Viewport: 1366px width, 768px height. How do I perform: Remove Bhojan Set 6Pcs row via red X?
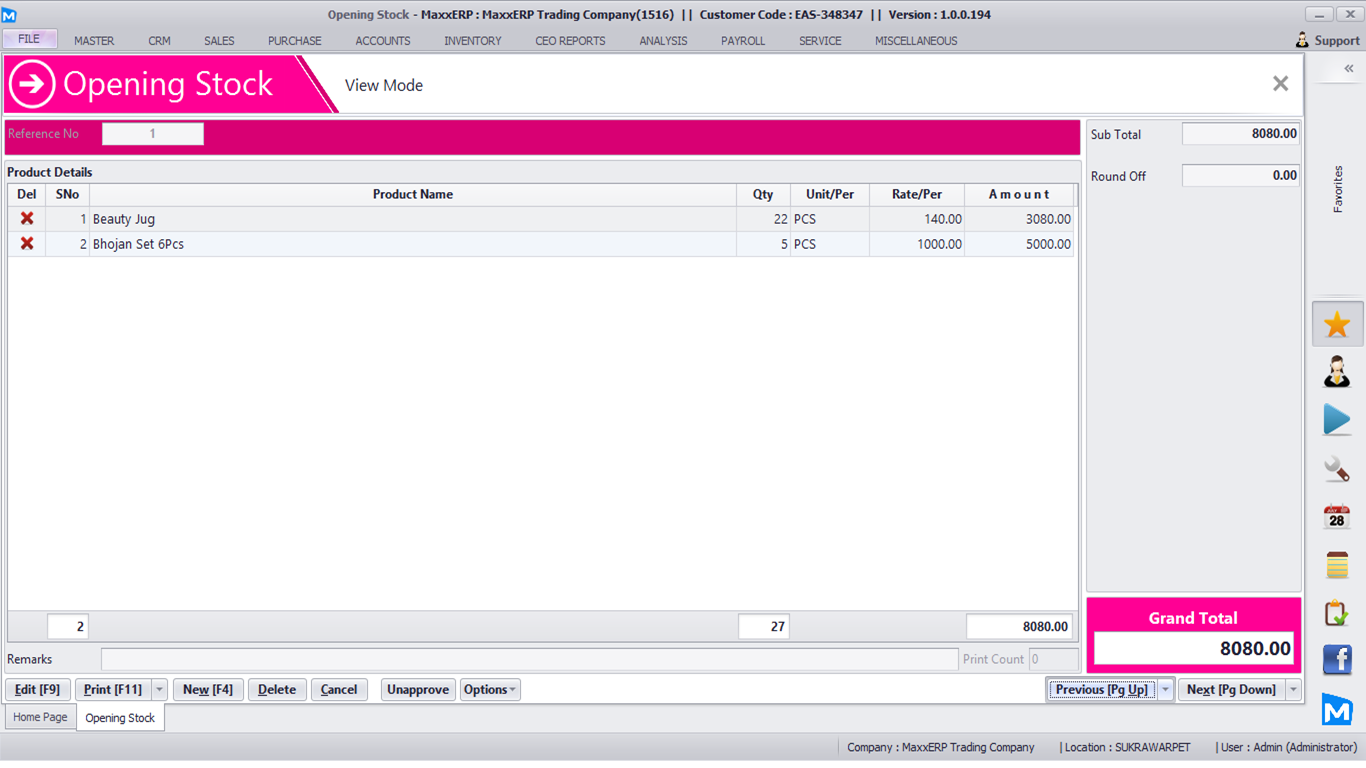[x=27, y=244]
